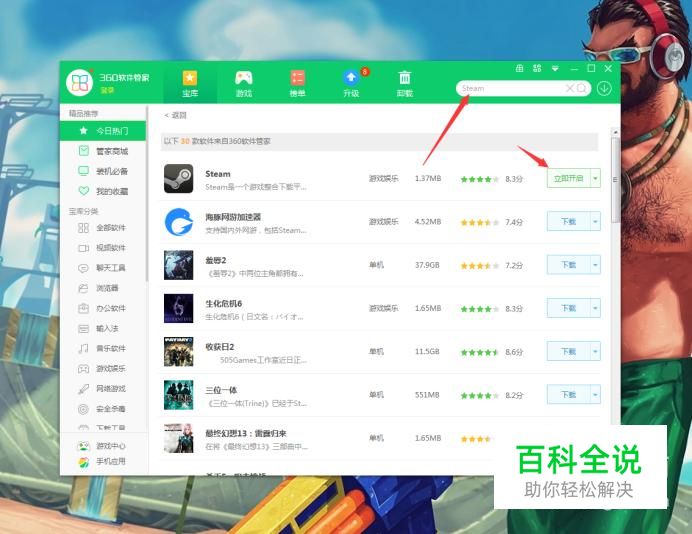Open the Steam software title
This screenshot has width=692, height=534.
(218, 174)
